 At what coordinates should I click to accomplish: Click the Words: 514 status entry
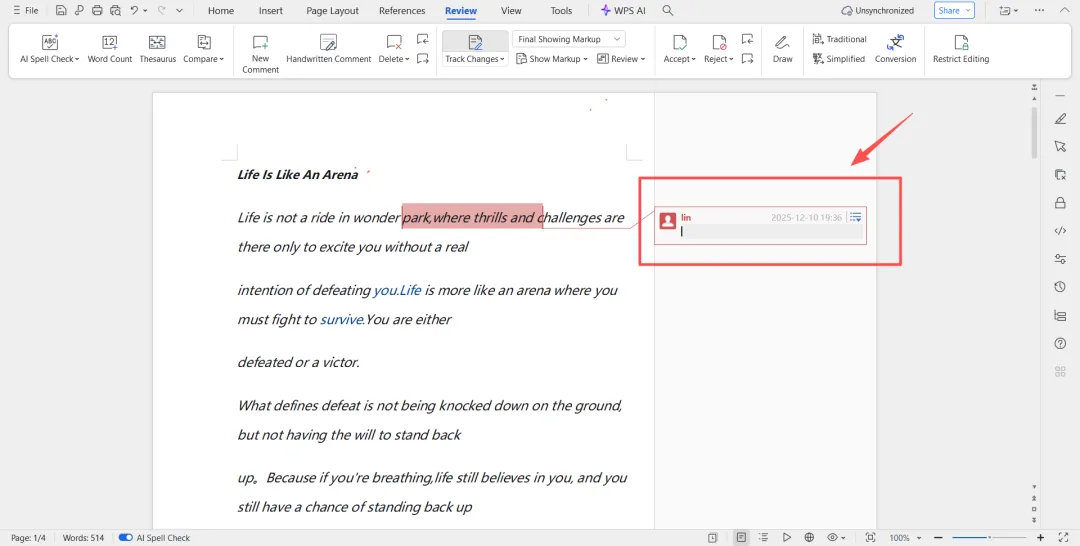point(83,538)
